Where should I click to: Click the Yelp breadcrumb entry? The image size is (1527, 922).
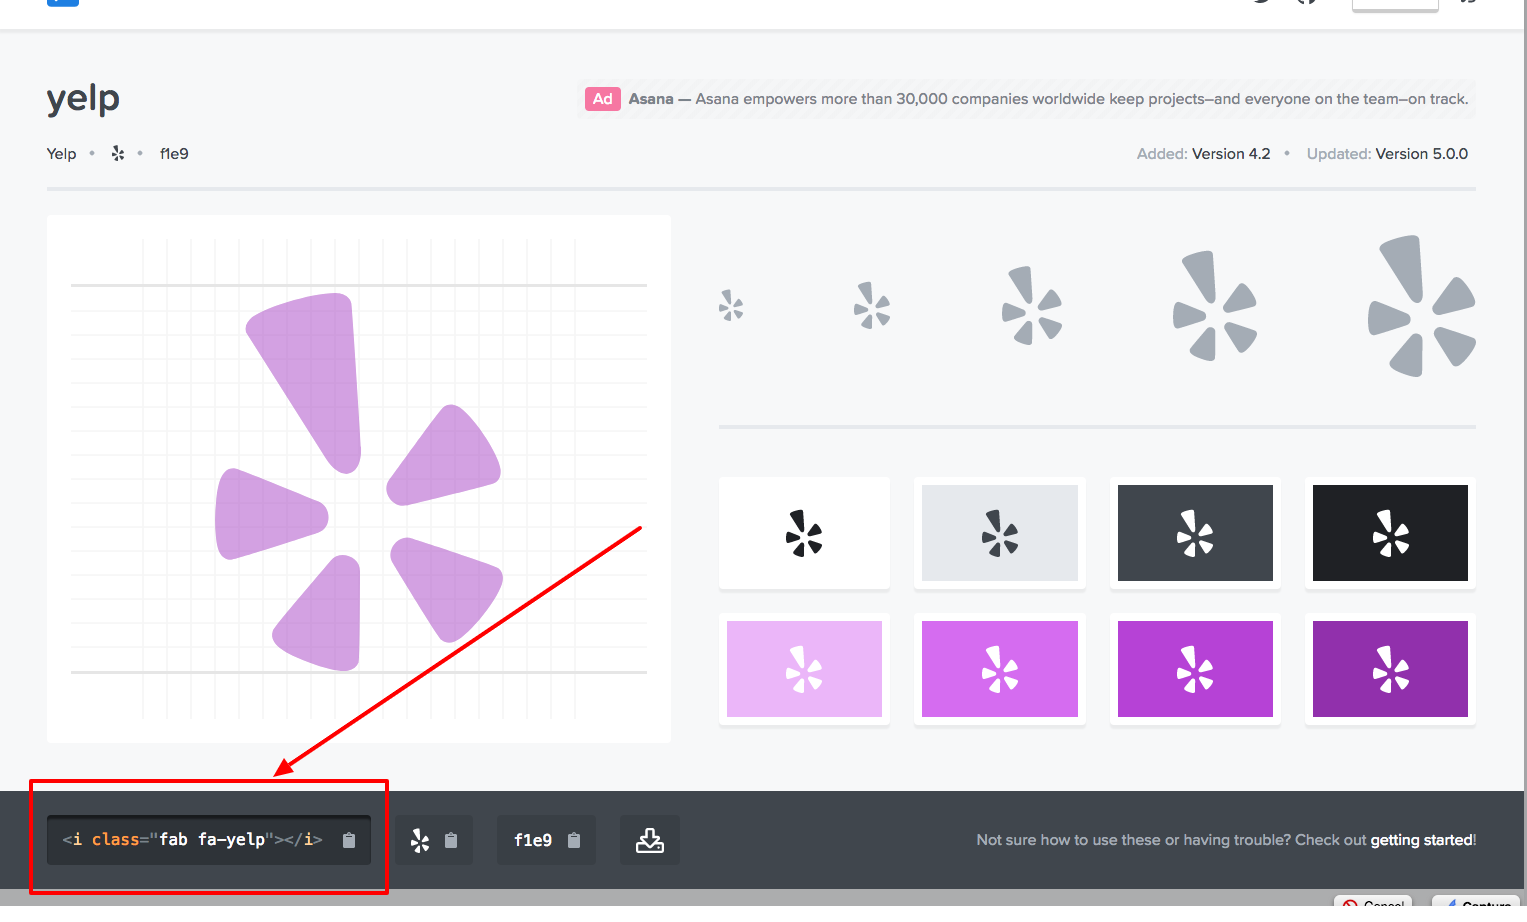(x=61, y=153)
